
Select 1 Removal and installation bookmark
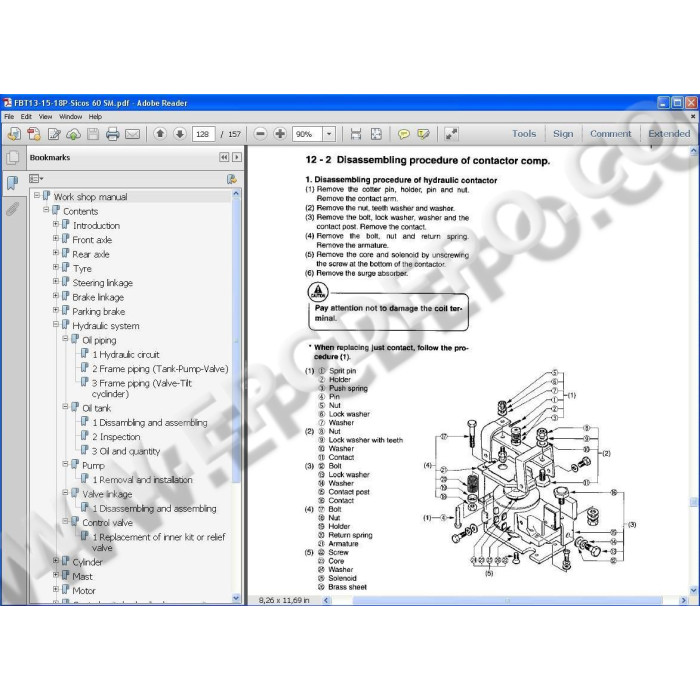tap(142, 479)
